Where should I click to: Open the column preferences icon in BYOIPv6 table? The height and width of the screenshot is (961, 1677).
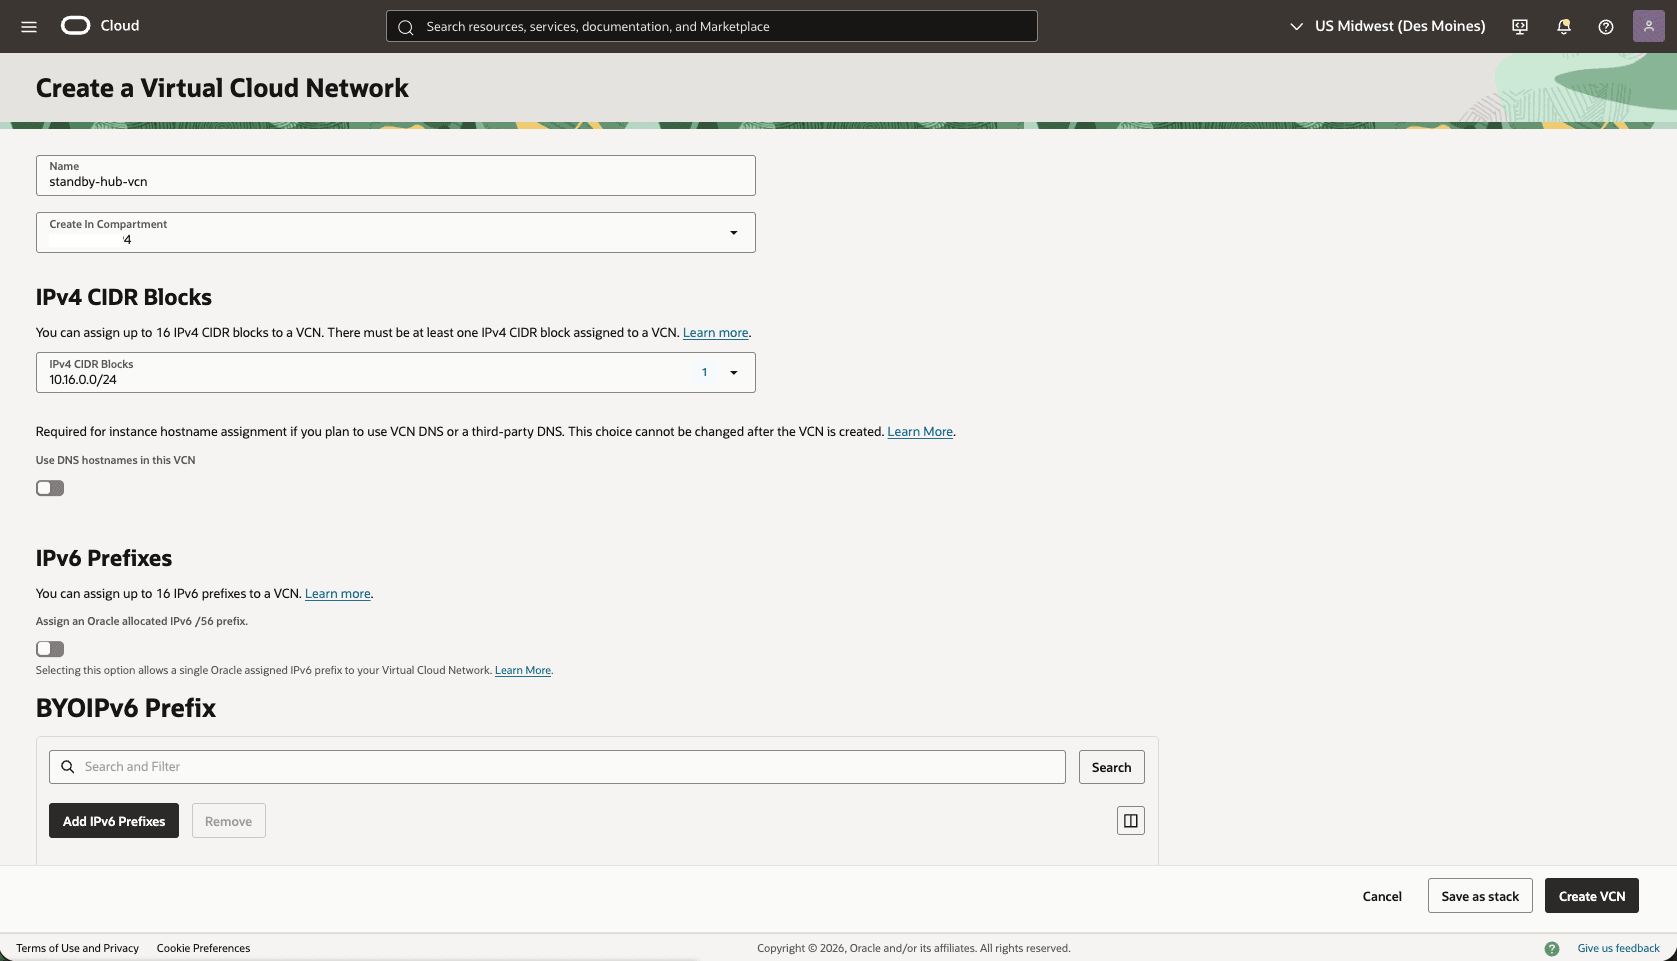[1130, 820]
